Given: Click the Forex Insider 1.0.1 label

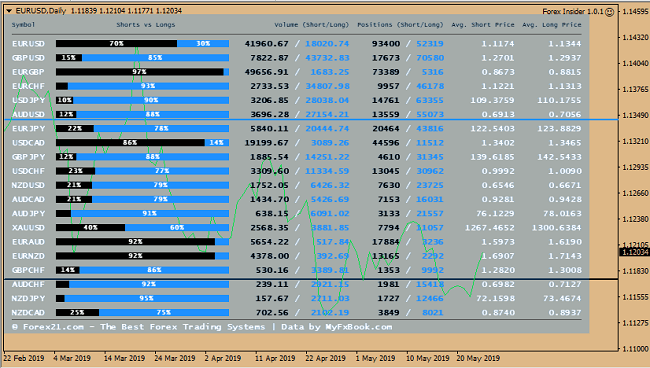Looking at the screenshot, I should (573, 12).
